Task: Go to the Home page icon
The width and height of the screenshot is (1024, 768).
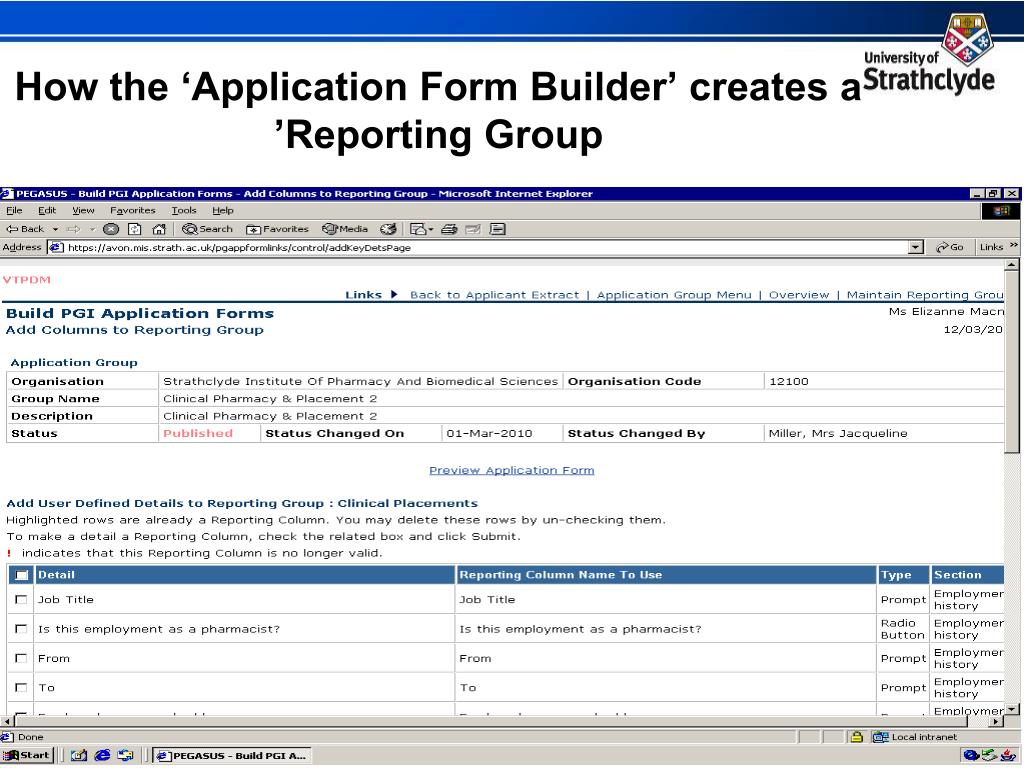Action: pos(159,229)
